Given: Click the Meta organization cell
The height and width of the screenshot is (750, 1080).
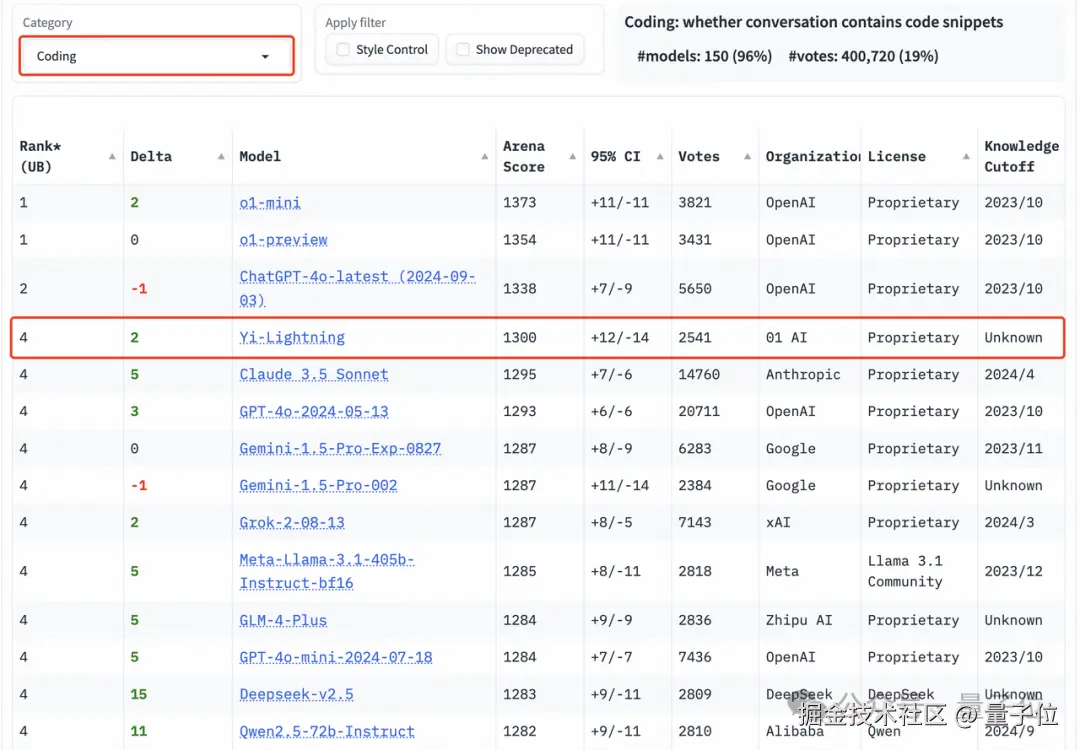Looking at the screenshot, I should 782,572.
